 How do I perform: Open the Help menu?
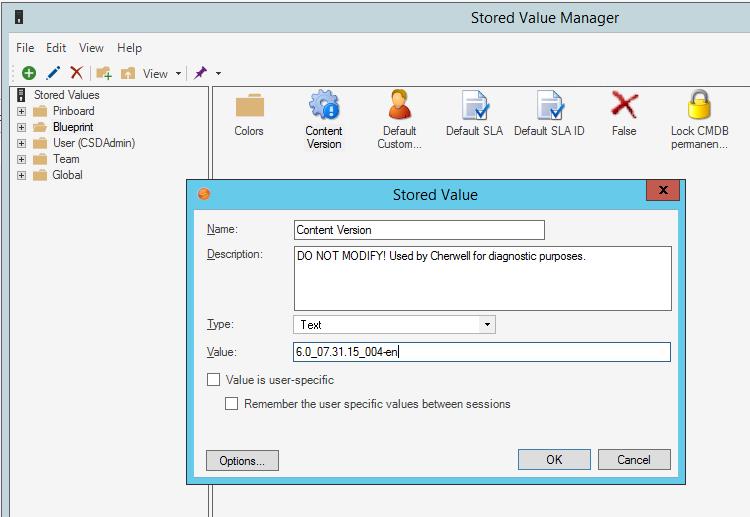coord(129,48)
